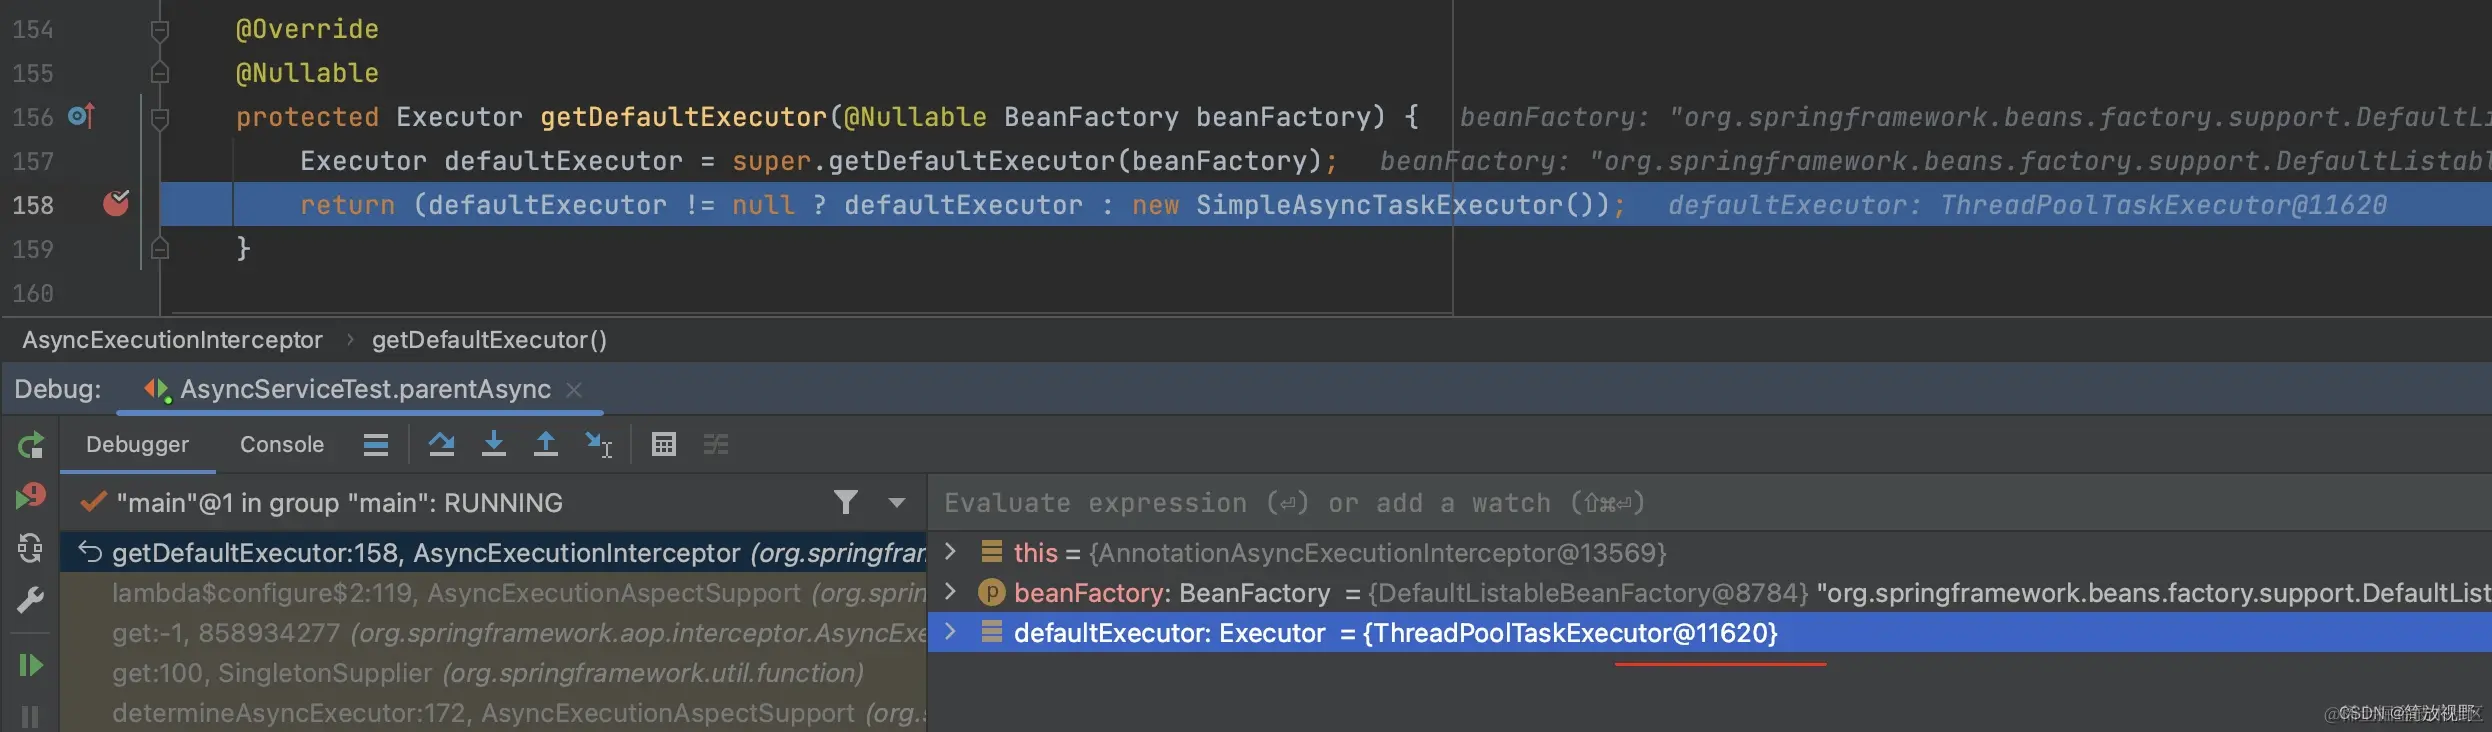Click the Evaluate expression input field

(1709, 503)
